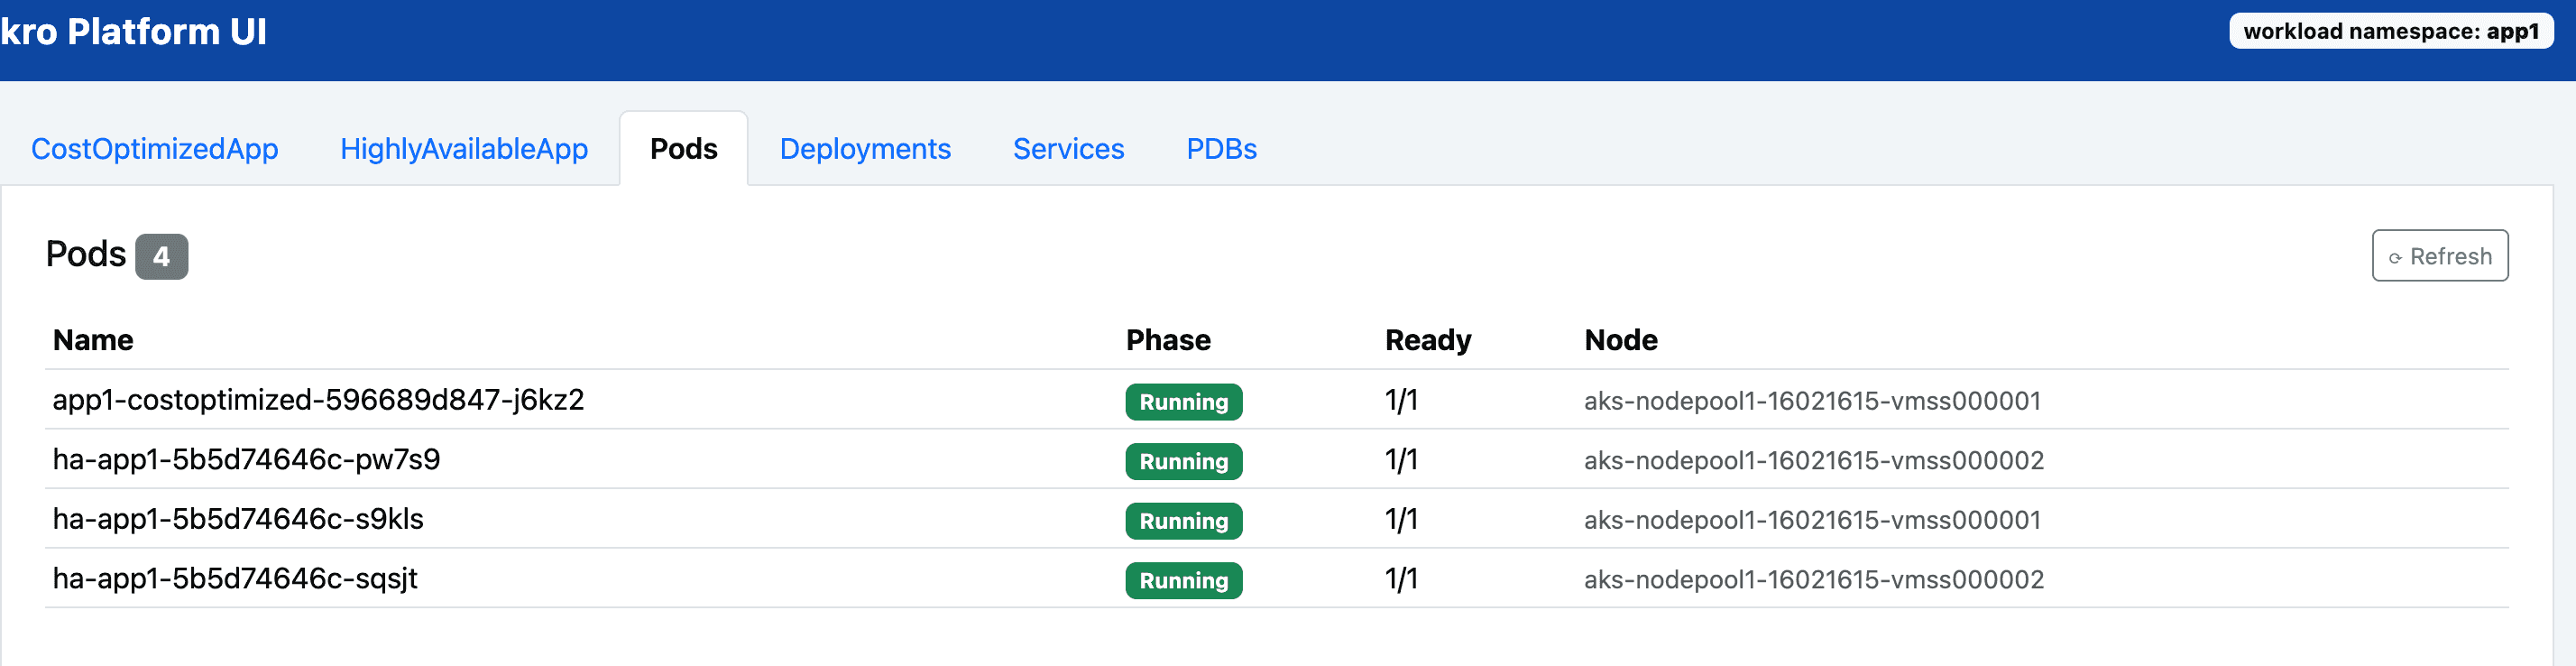Select pod ha-app1-5b5d74646c-s9kls
Image resolution: width=2576 pixels, height=666 pixels.
click(238, 519)
